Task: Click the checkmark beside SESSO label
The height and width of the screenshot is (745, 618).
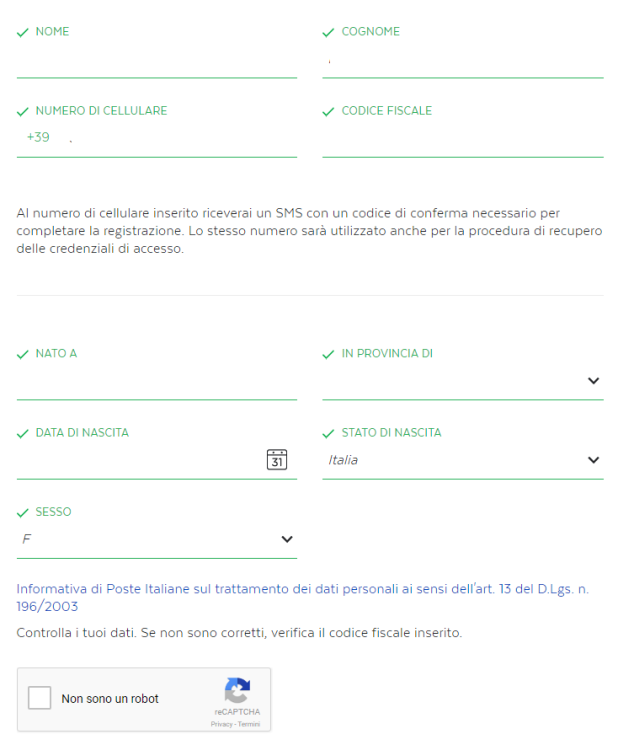Action: pyautogui.click(x=22, y=513)
